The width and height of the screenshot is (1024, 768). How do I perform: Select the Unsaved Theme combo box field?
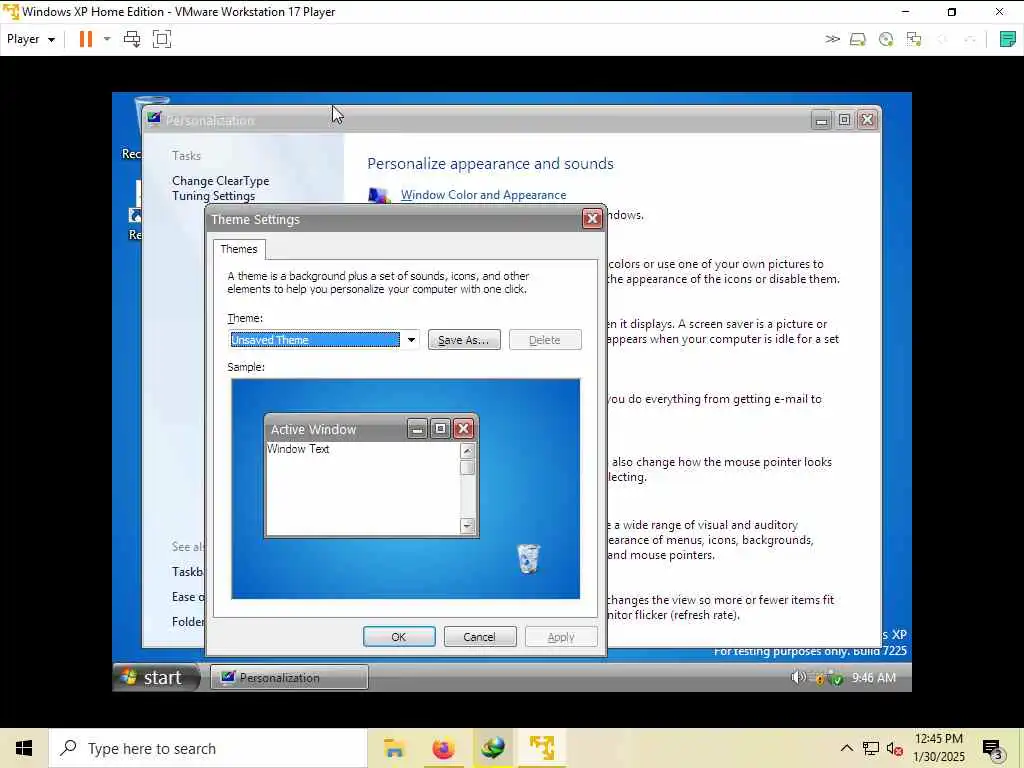[315, 340]
